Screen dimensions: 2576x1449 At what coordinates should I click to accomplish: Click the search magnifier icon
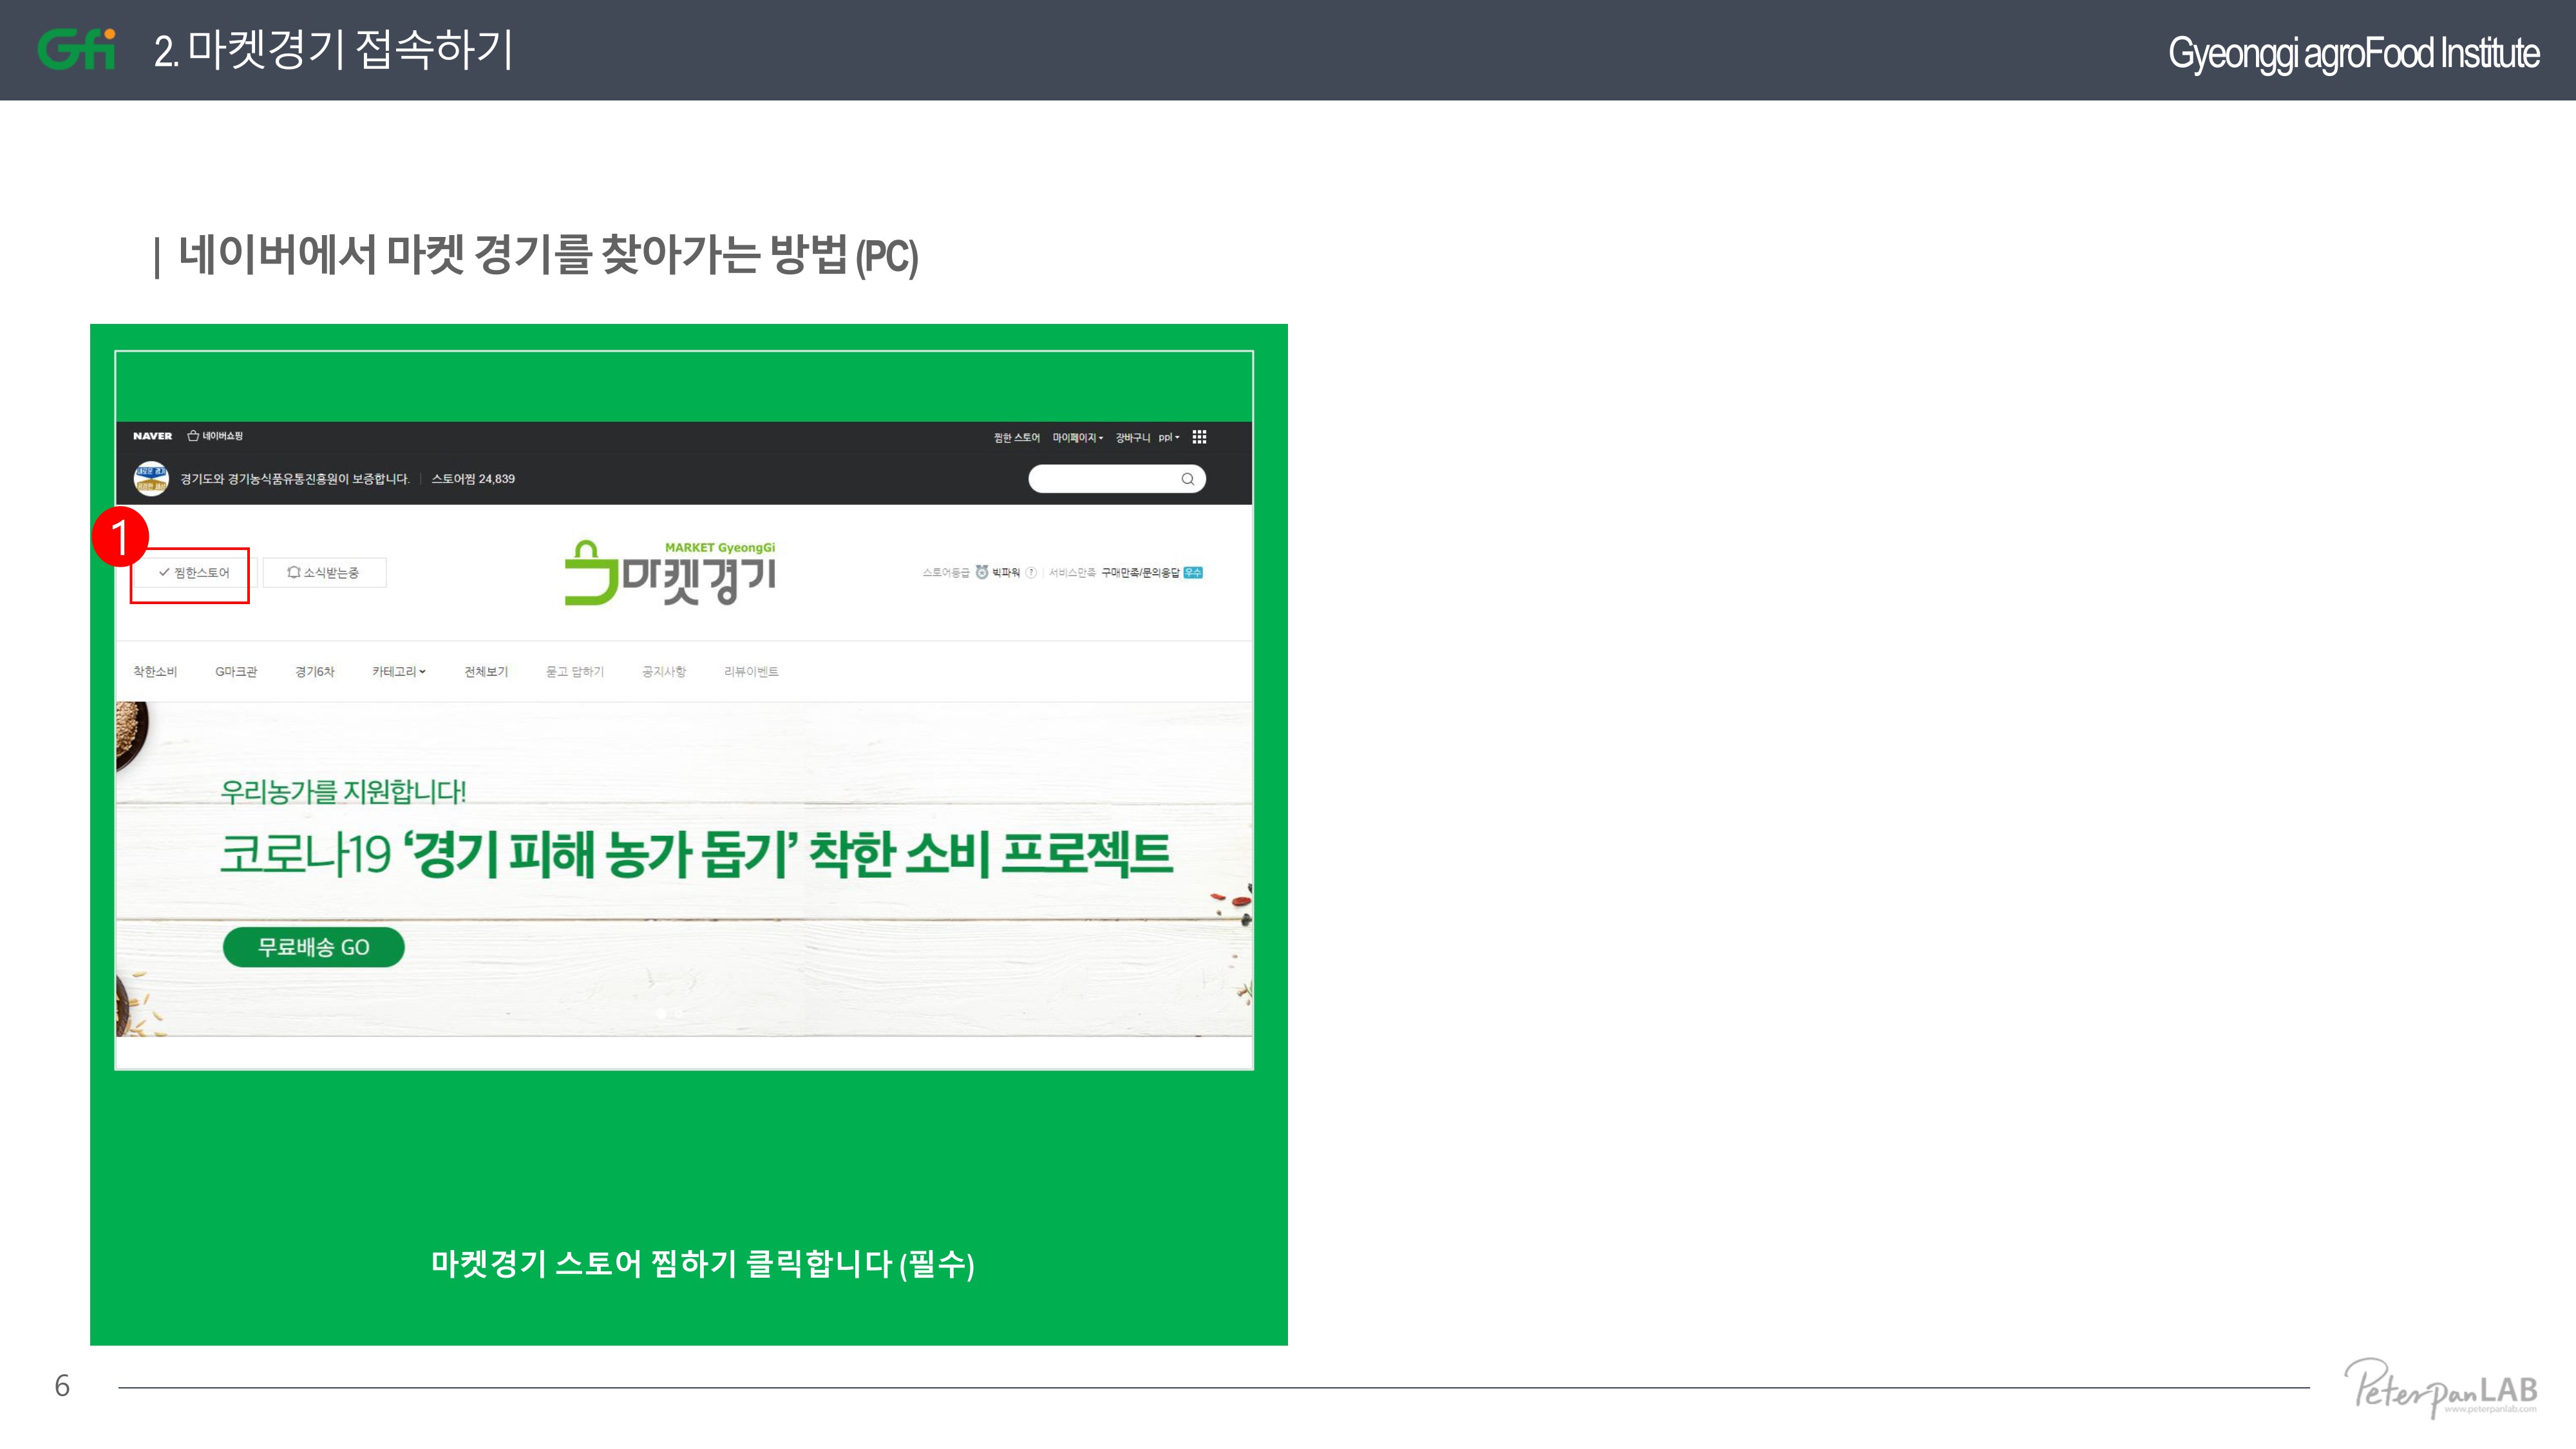pyautogui.click(x=1188, y=479)
